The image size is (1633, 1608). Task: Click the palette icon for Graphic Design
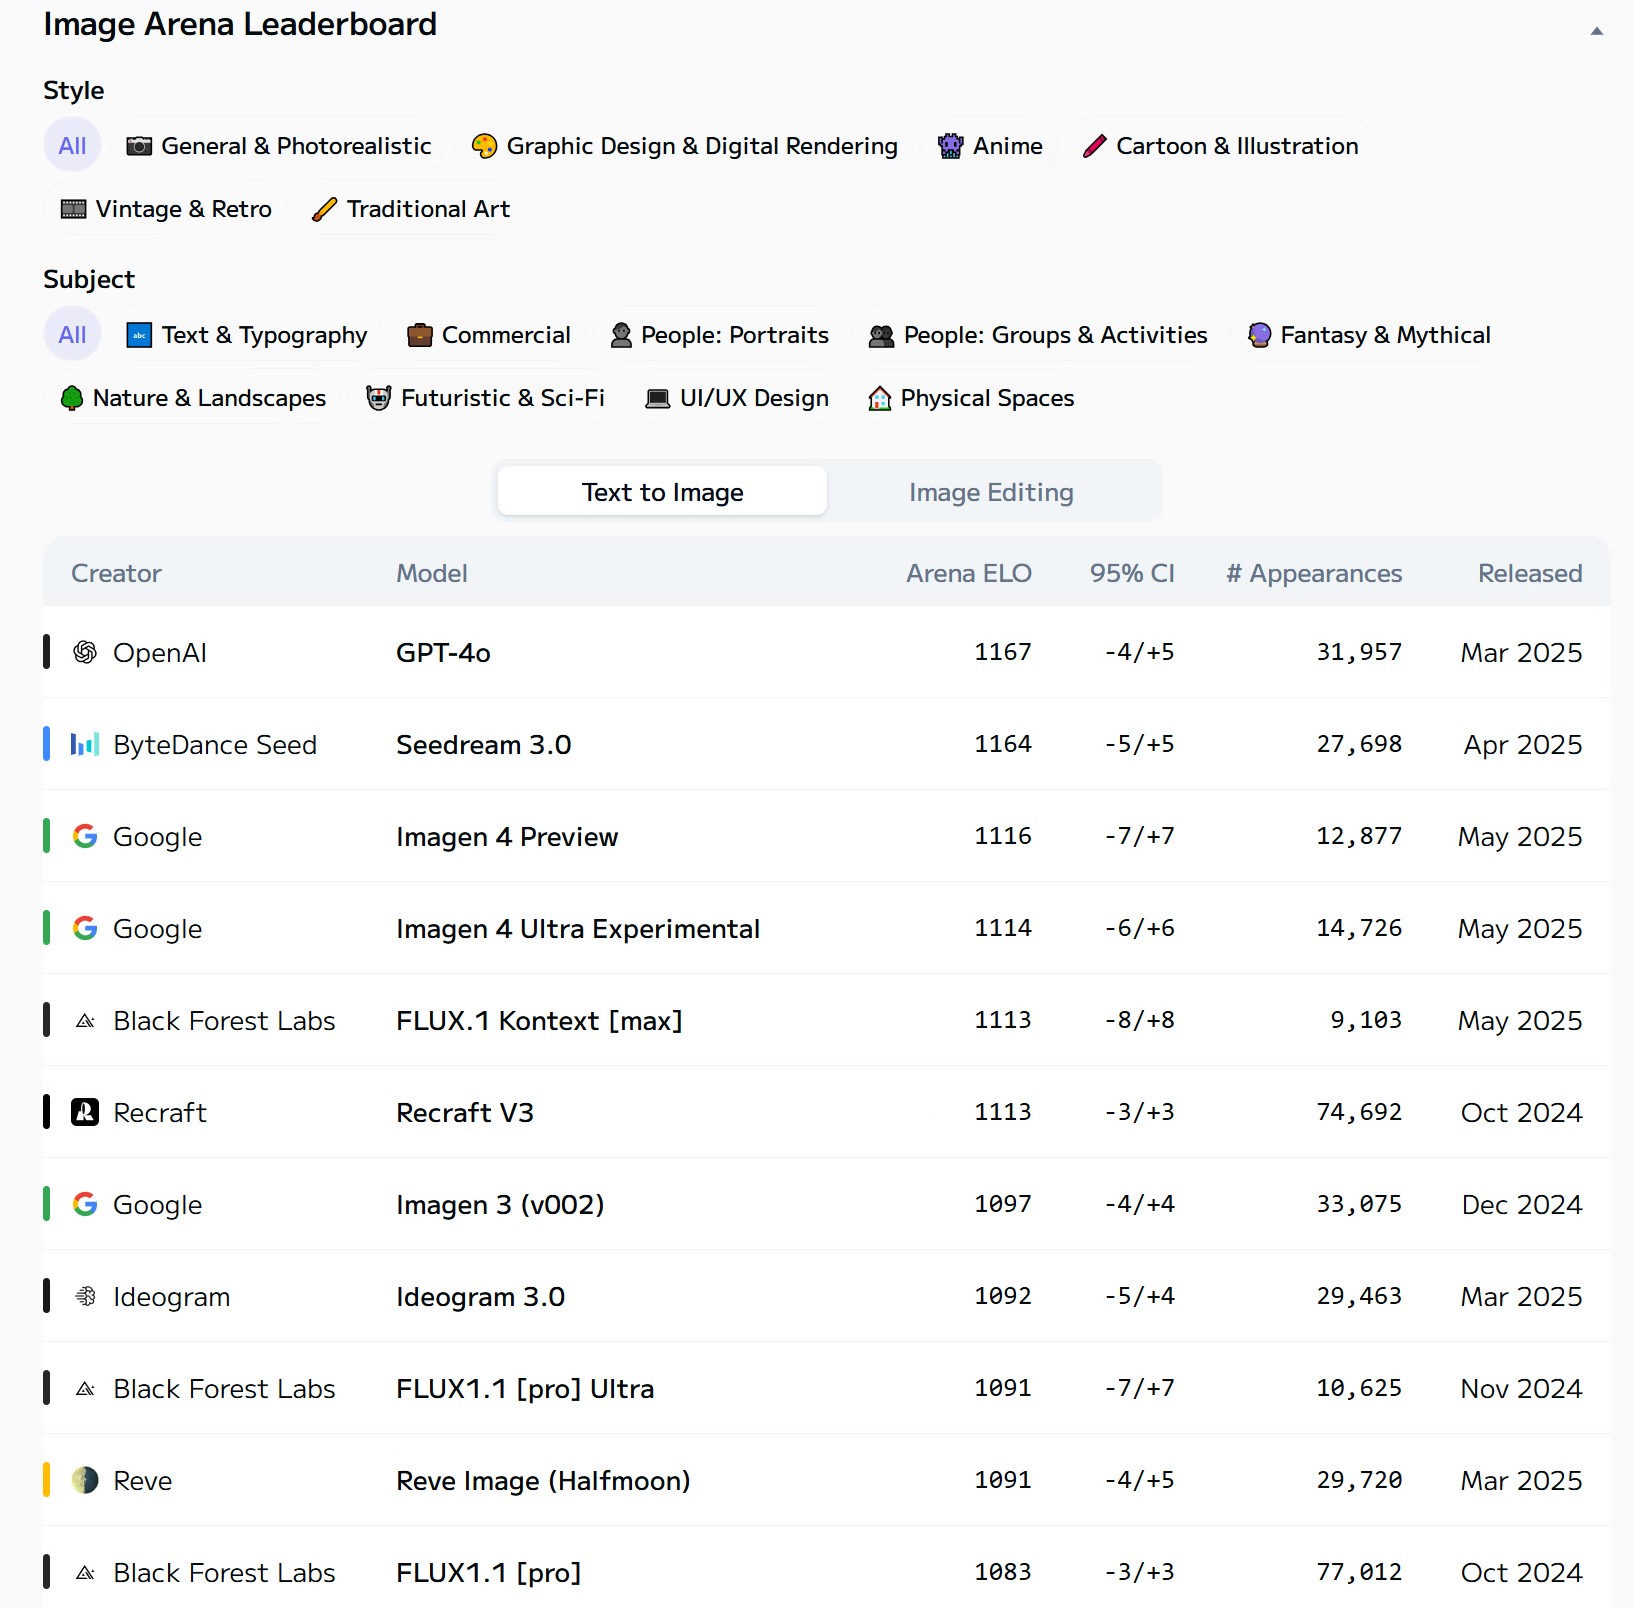pos(484,146)
